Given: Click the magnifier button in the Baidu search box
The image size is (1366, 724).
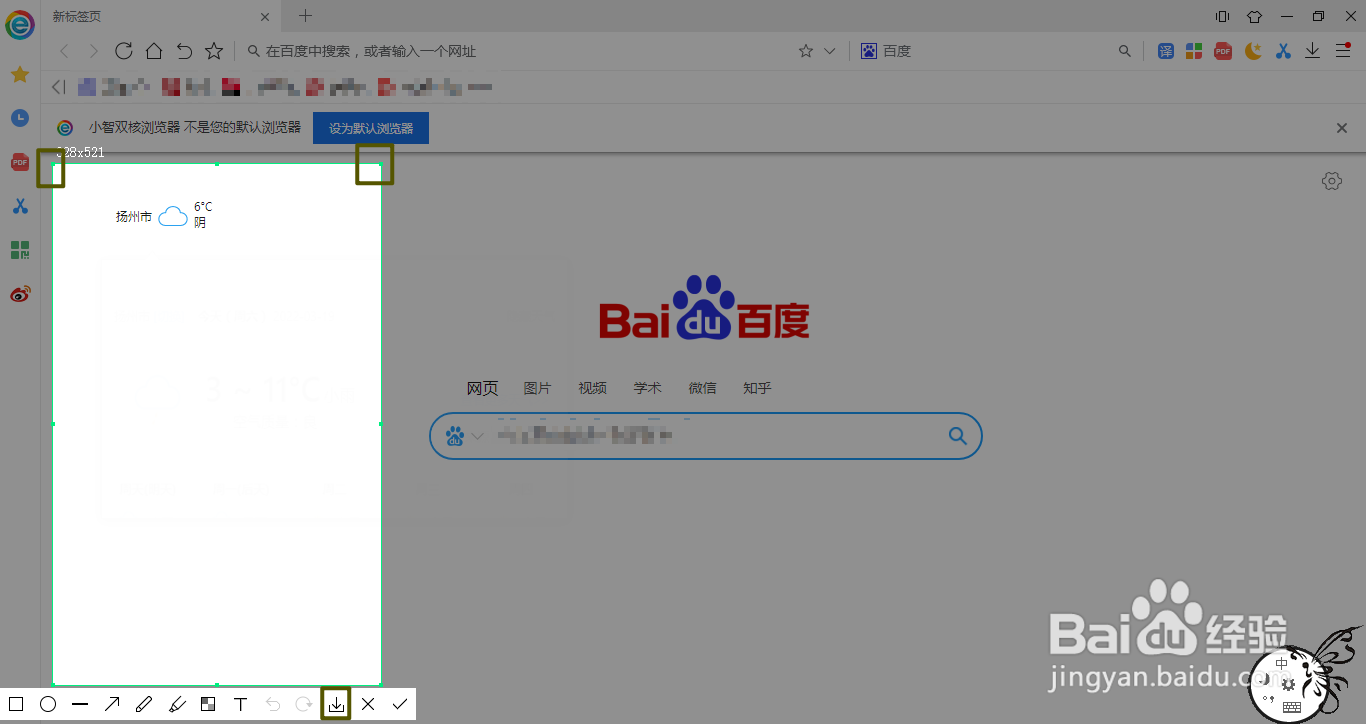Looking at the screenshot, I should 958,436.
